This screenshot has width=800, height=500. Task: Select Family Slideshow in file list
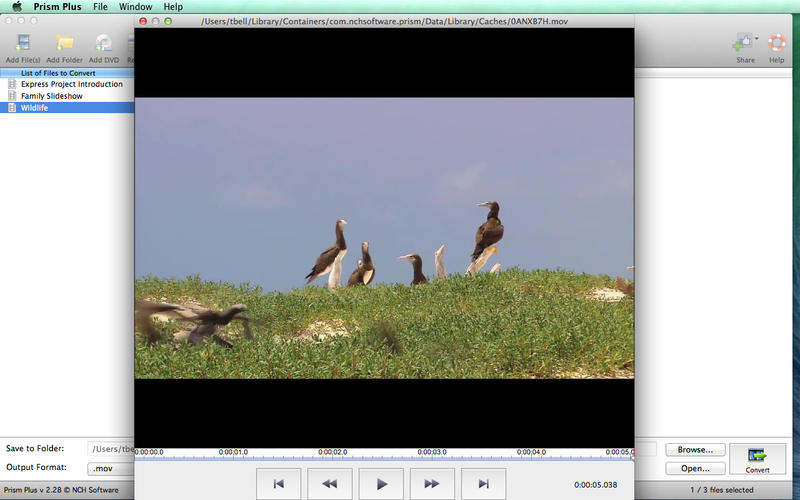(x=52, y=95)
